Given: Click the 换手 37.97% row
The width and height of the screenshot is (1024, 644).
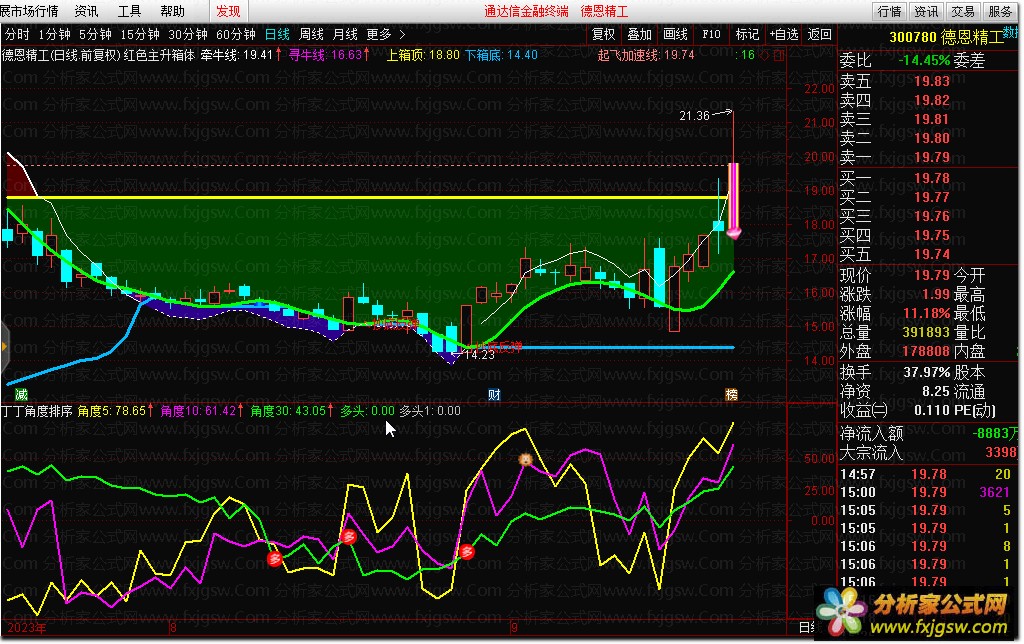Looking at the screenshot, I should [895, 372].
